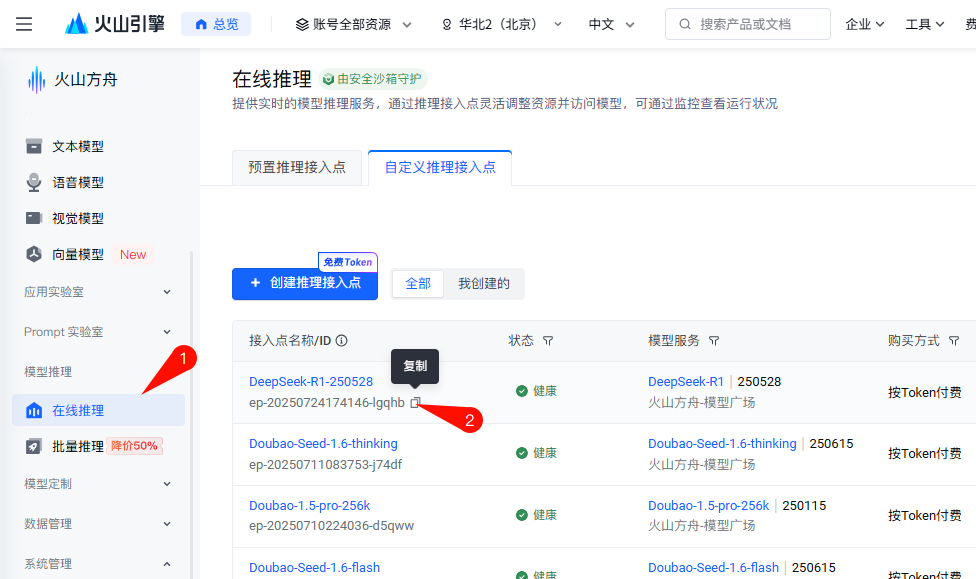Viewport: 976px width, 579px height.
Task: Collapse 系统管理 section
Action: pos(98,563)
